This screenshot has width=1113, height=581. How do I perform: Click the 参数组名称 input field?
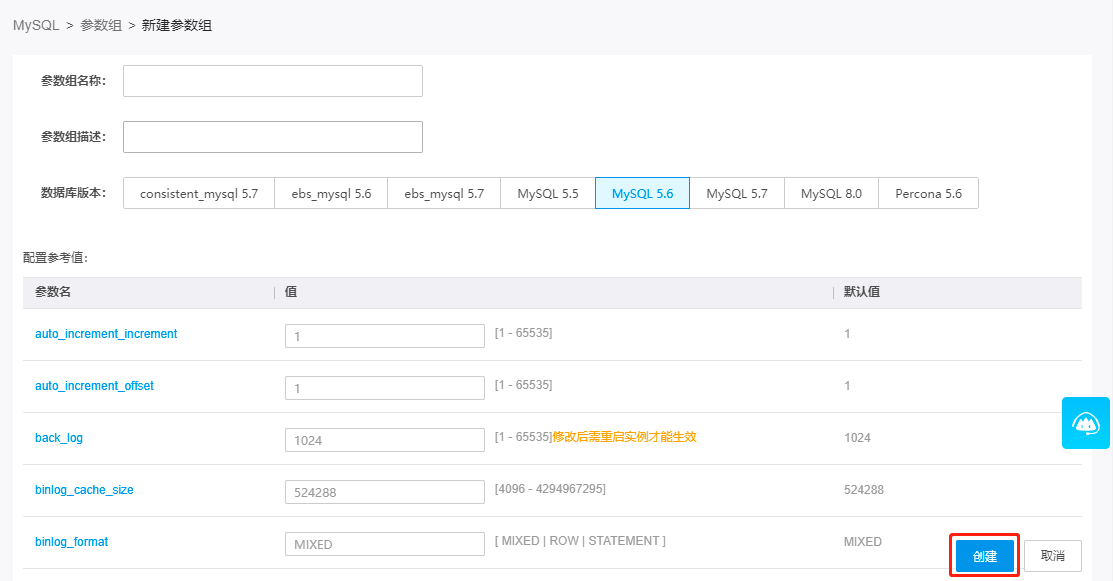tap(272, 81)
